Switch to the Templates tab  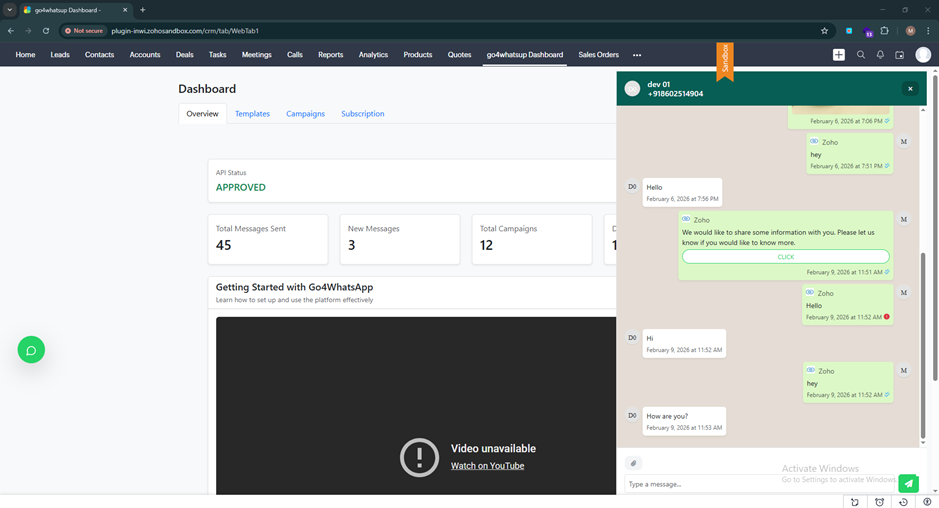tap(252, 114)
